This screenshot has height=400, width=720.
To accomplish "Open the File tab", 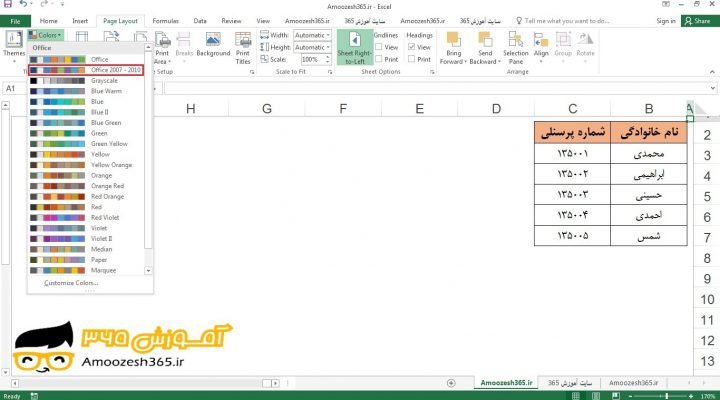I will click(15, 21).
